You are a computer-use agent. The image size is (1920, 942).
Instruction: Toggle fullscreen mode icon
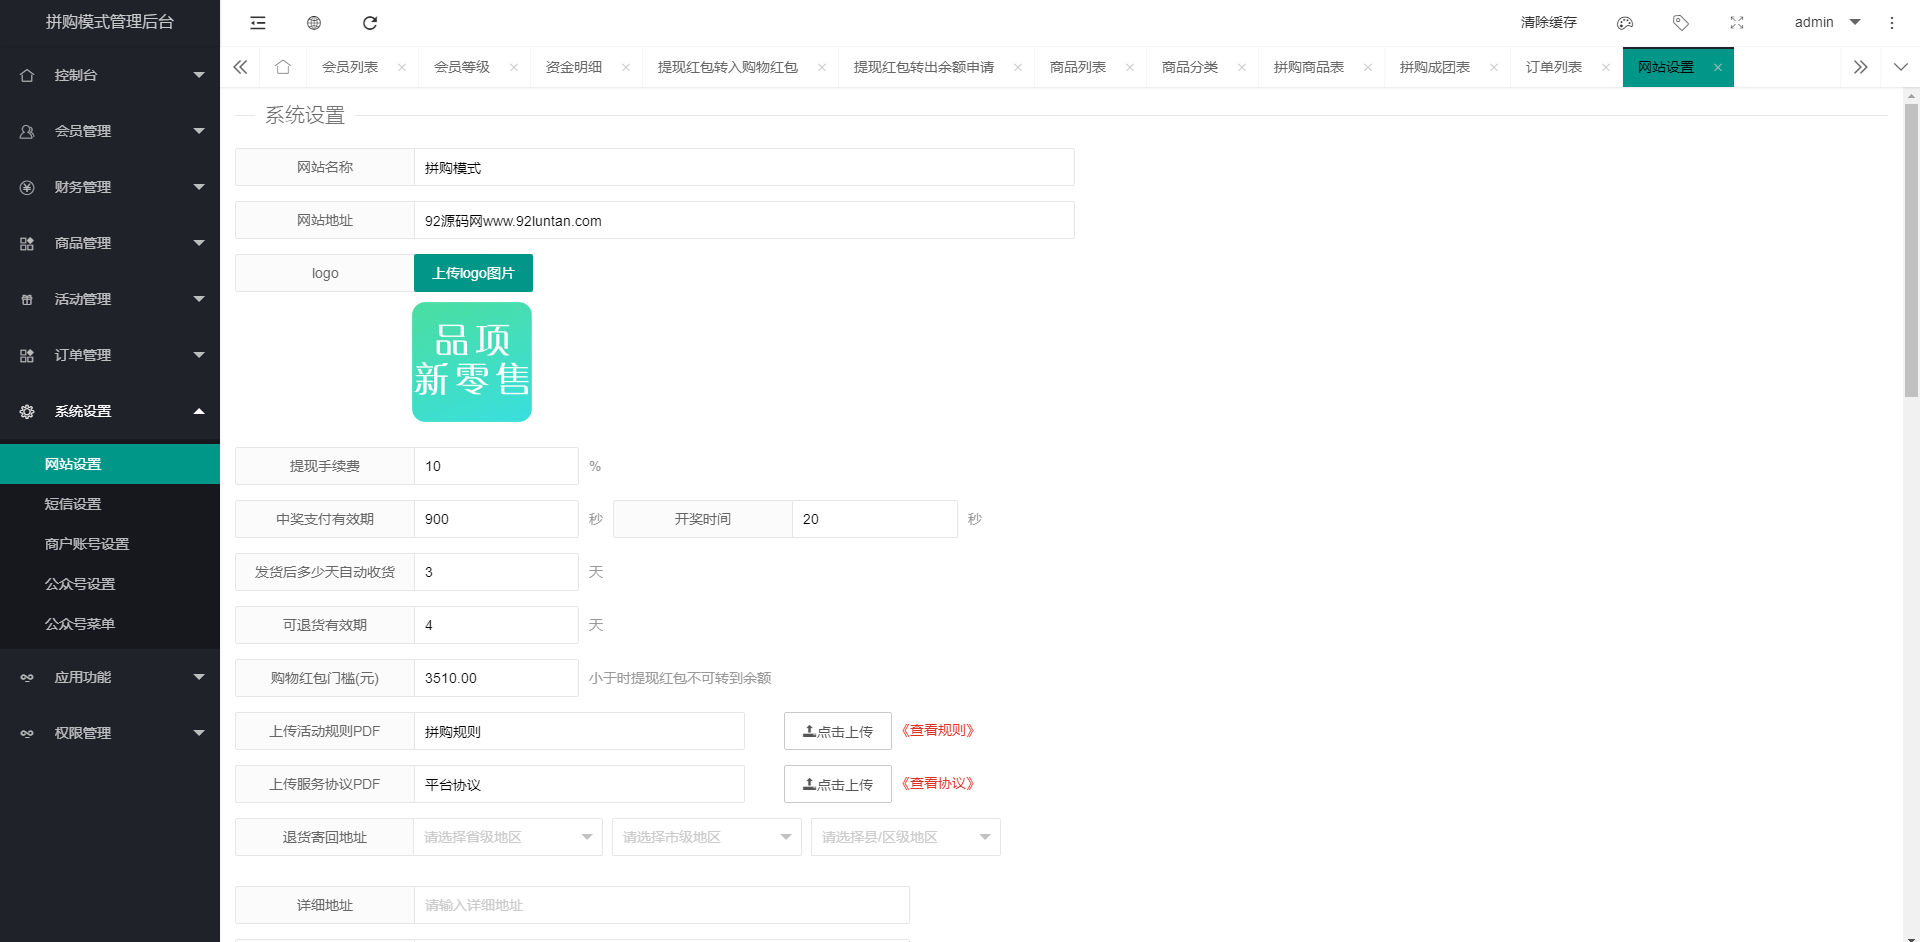[x=1737, y=23]
